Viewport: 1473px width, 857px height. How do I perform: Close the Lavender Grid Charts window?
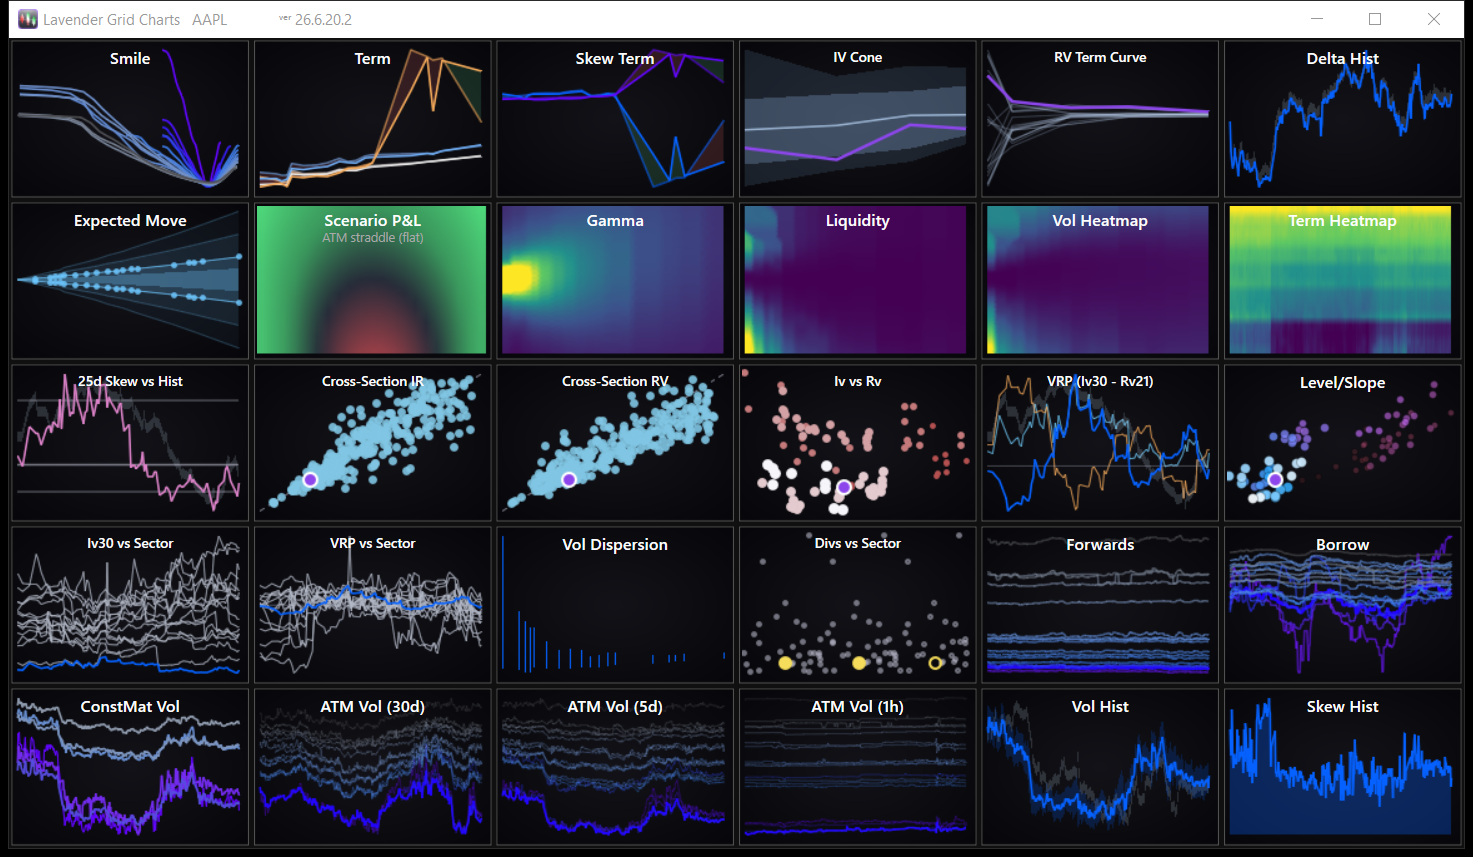tap(1434, 19)
